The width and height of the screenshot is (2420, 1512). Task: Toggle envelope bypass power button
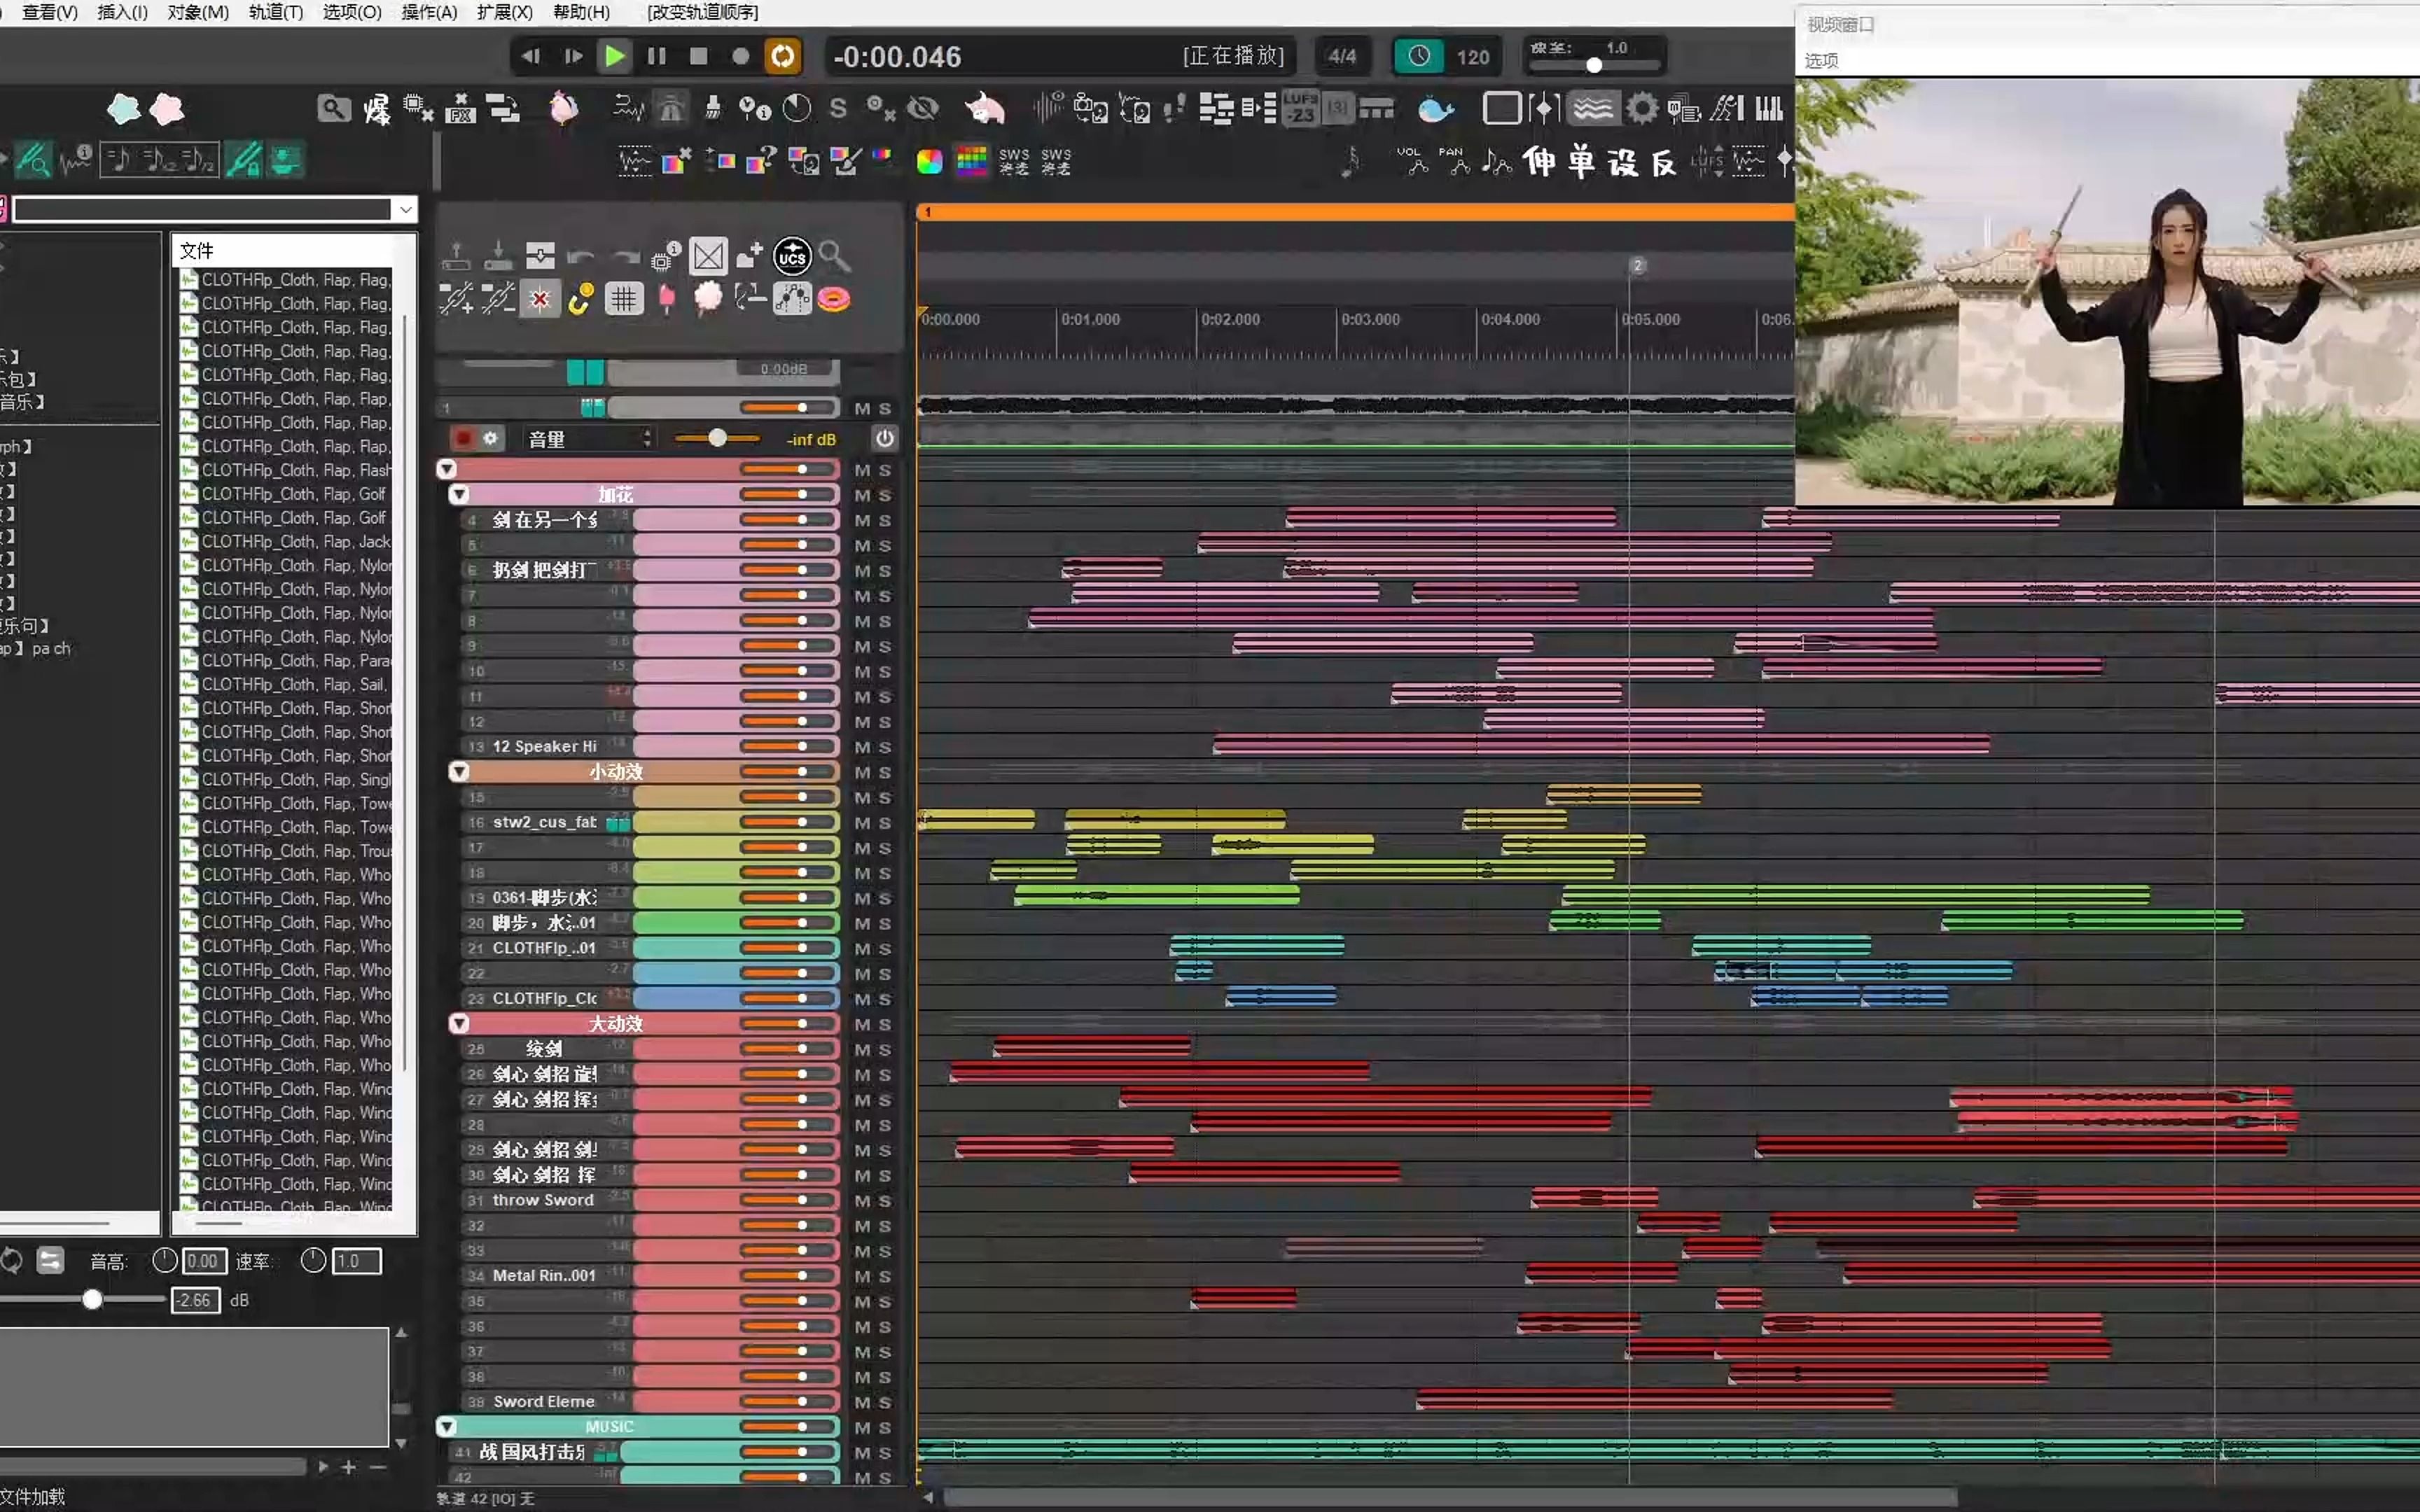(884, 438)
